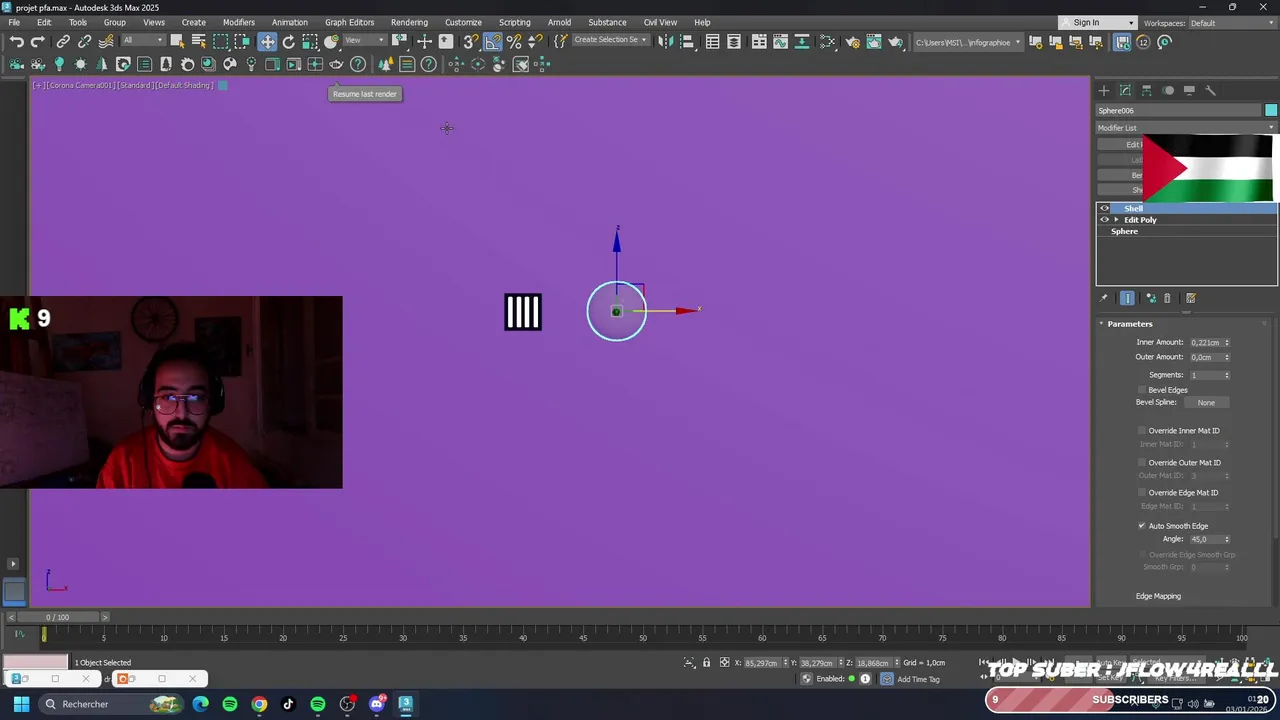Enable Override Outer Mat ID checkbox
This screenshot has width=1280, height=720.
(x=1142, y=463)
